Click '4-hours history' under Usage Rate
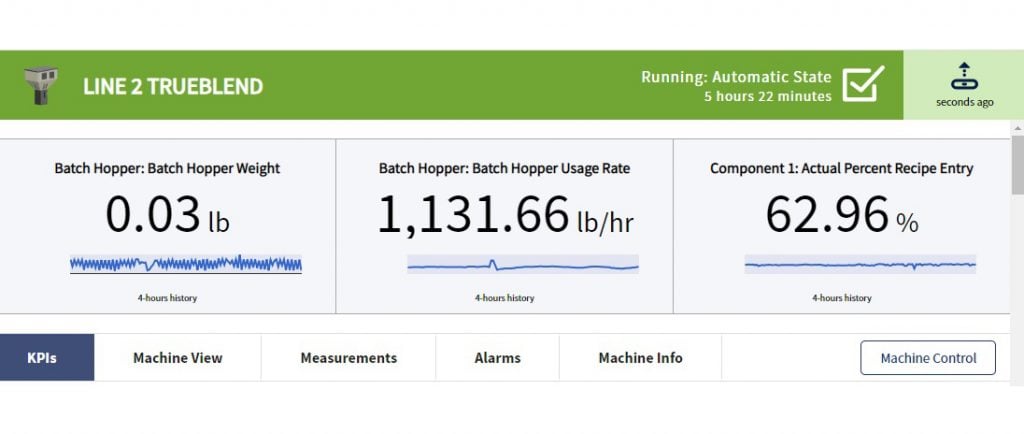Viewport: 1024px width, 434px height. pyautogui.click(x=504, y=298)
